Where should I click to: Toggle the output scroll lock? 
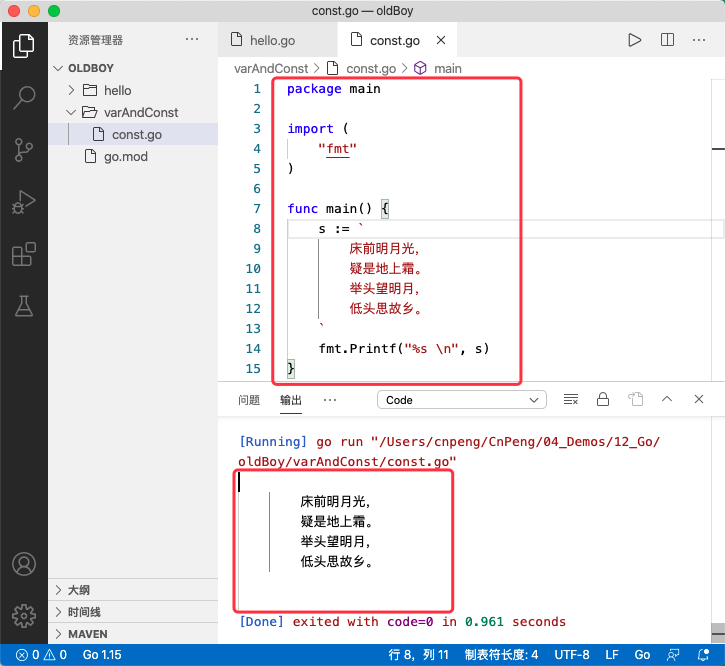(x=603, y=400)
